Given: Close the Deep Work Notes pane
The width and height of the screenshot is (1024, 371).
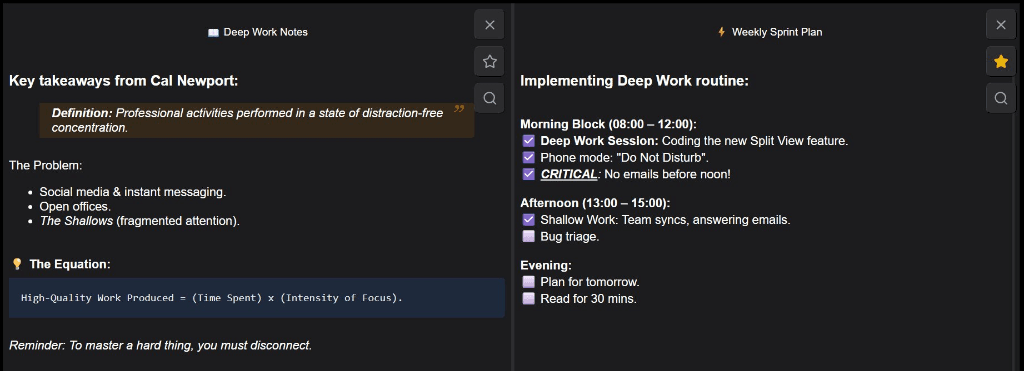Looking at the screenshot, I should pos(490,25).
